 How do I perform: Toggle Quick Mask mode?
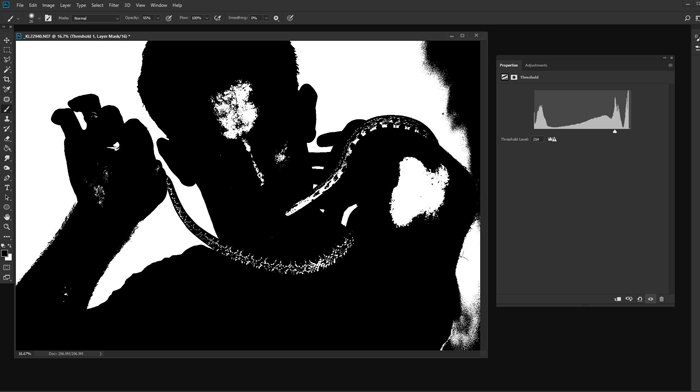(x=7, y=267)
